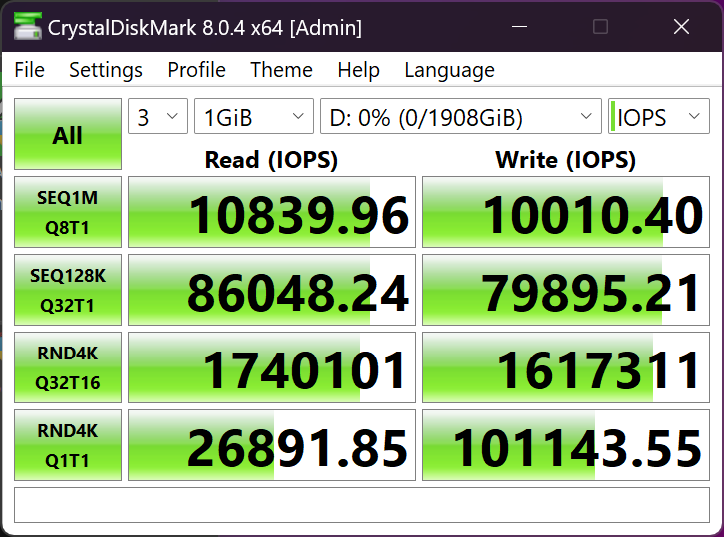Select SEQ128K write result 79895.21
The width and height of the screenshot is (724, 537).
click(566, 290)
